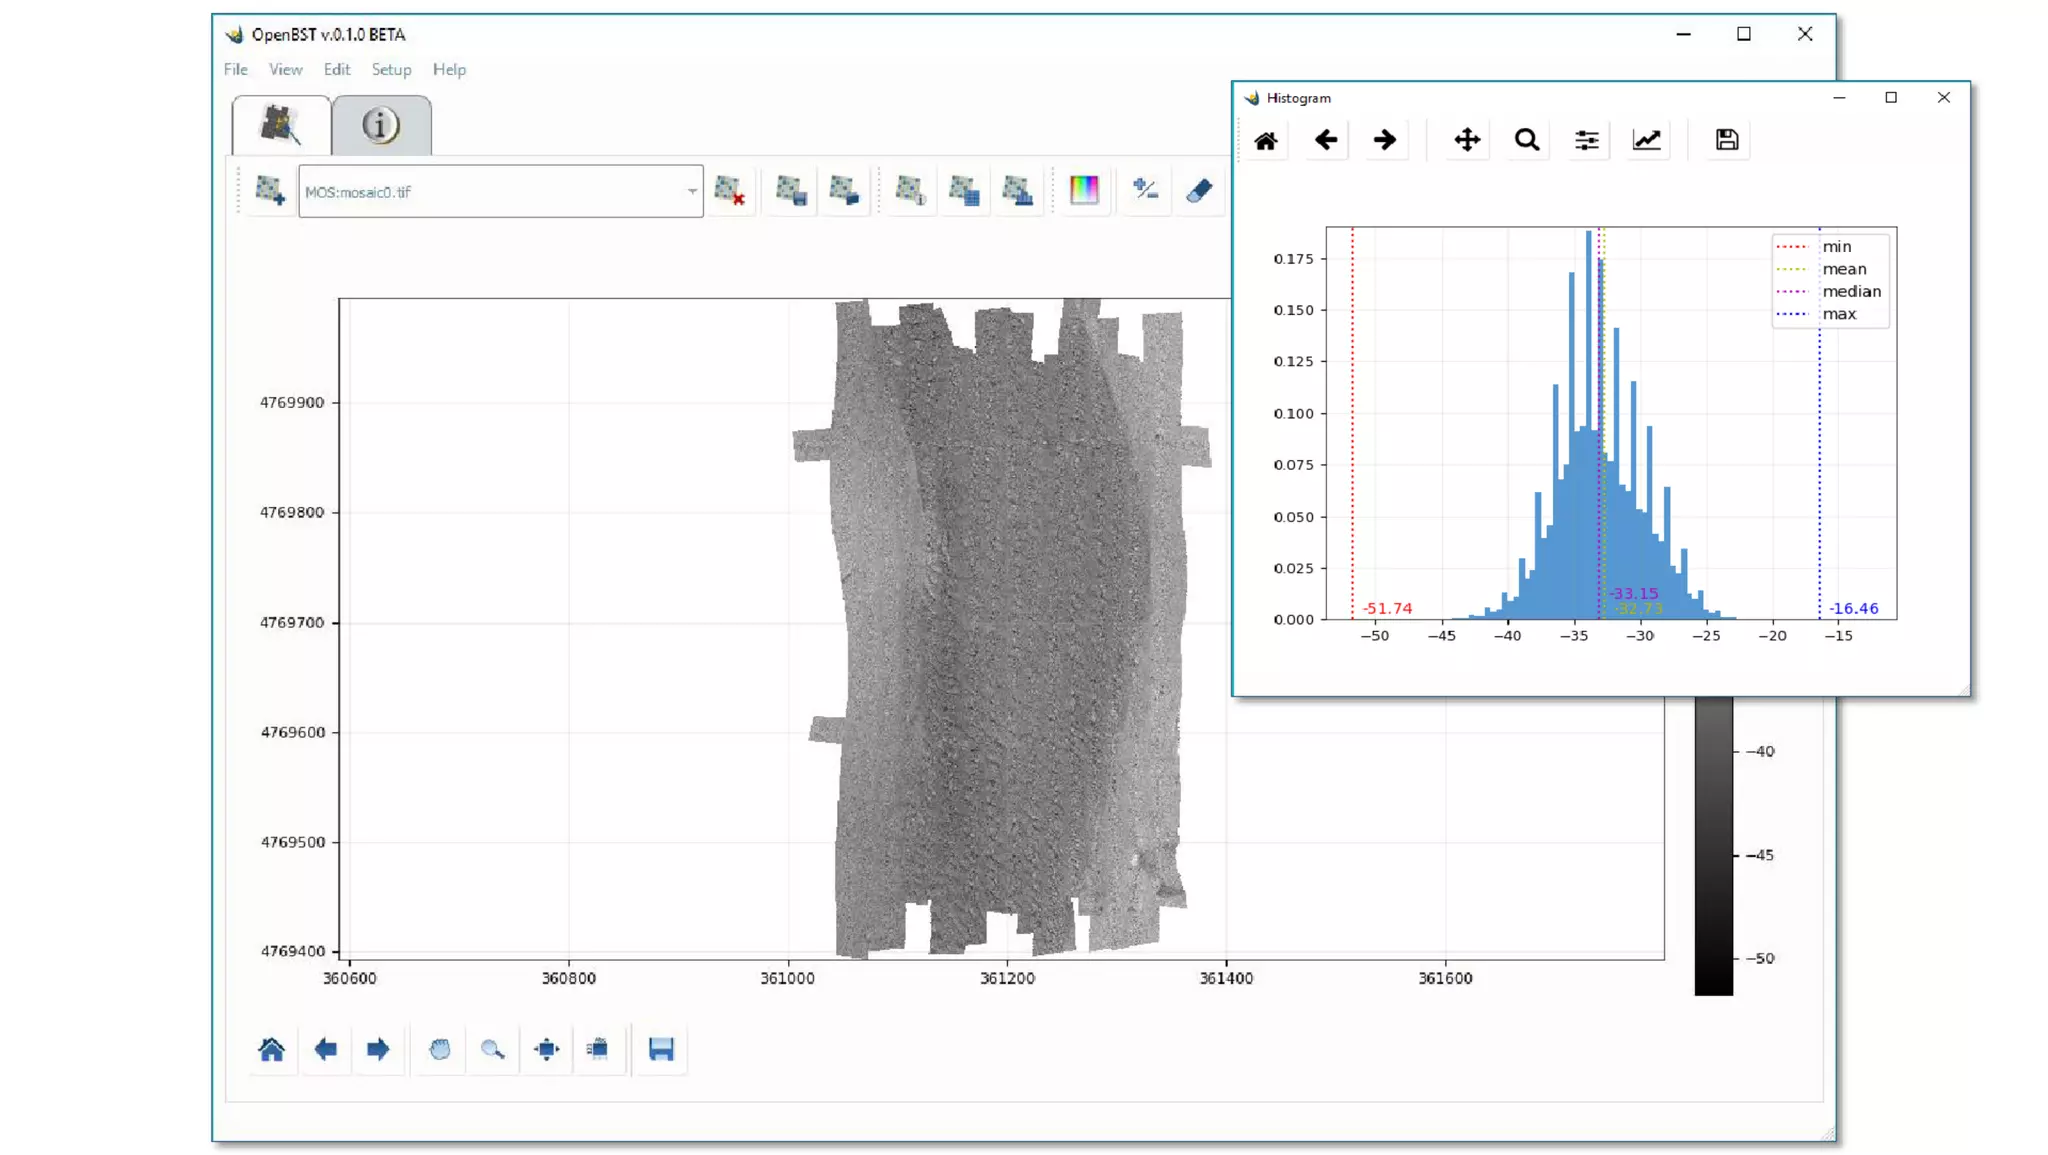Select the eraser tool icon
The width and height of the screenshot is (2048, 1155).
[1199, 190]
